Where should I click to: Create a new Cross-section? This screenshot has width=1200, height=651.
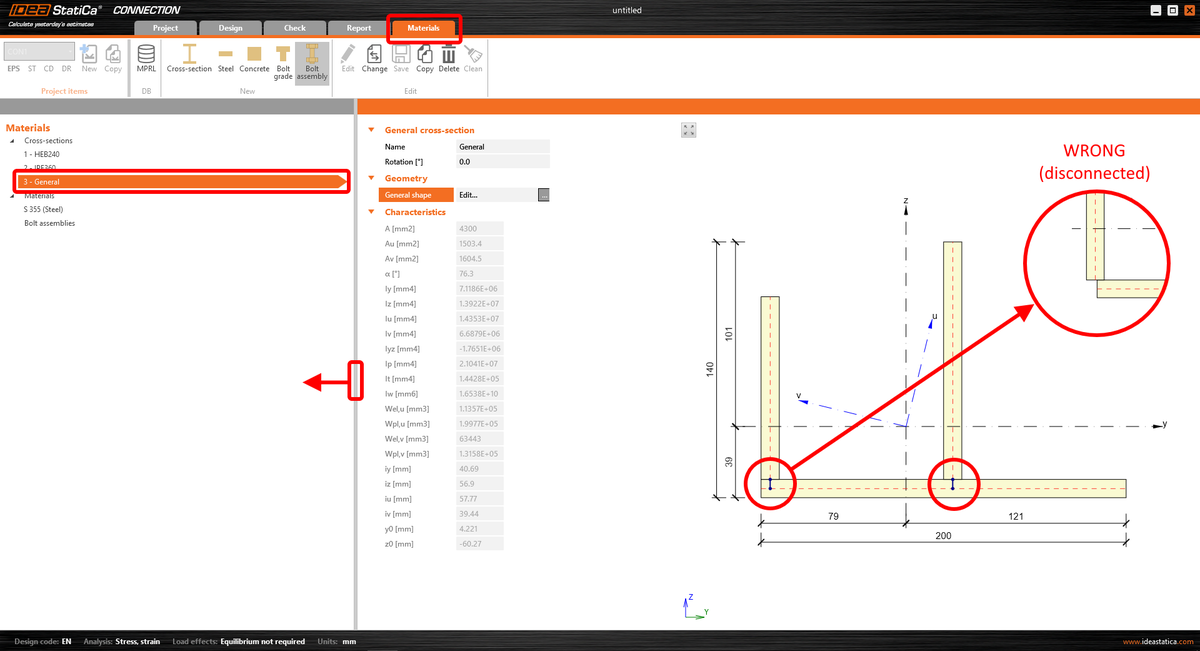(189, 55)
